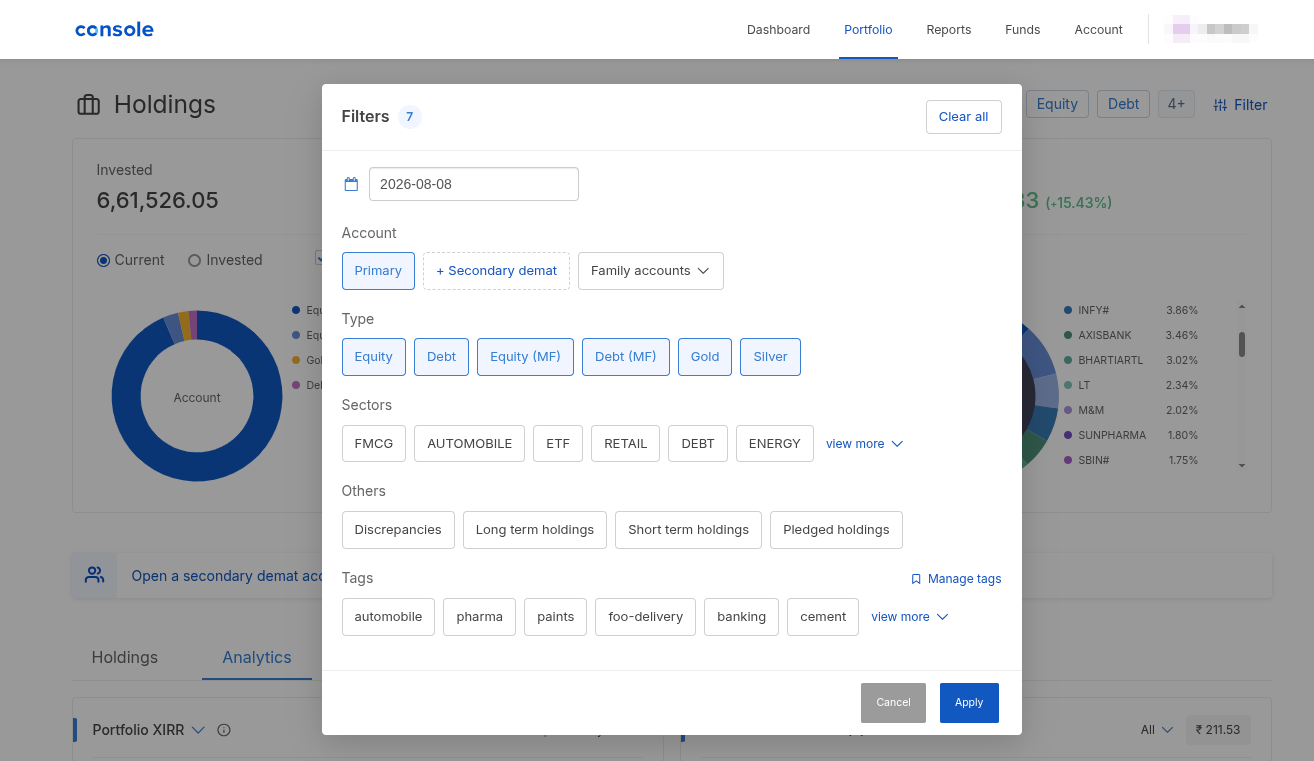This screenshot has height=761, width=1314.
Task: Expand view more under Tags
Action: click(909, 617)
